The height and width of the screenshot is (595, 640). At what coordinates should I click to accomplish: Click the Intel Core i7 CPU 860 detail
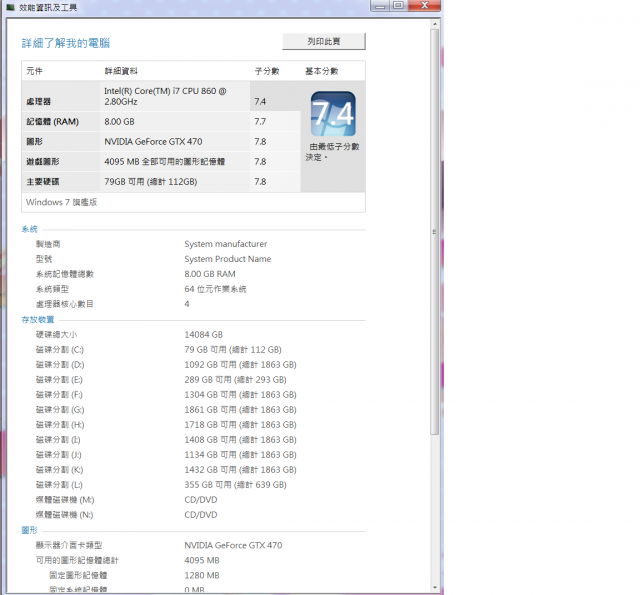tap(165, 96)
